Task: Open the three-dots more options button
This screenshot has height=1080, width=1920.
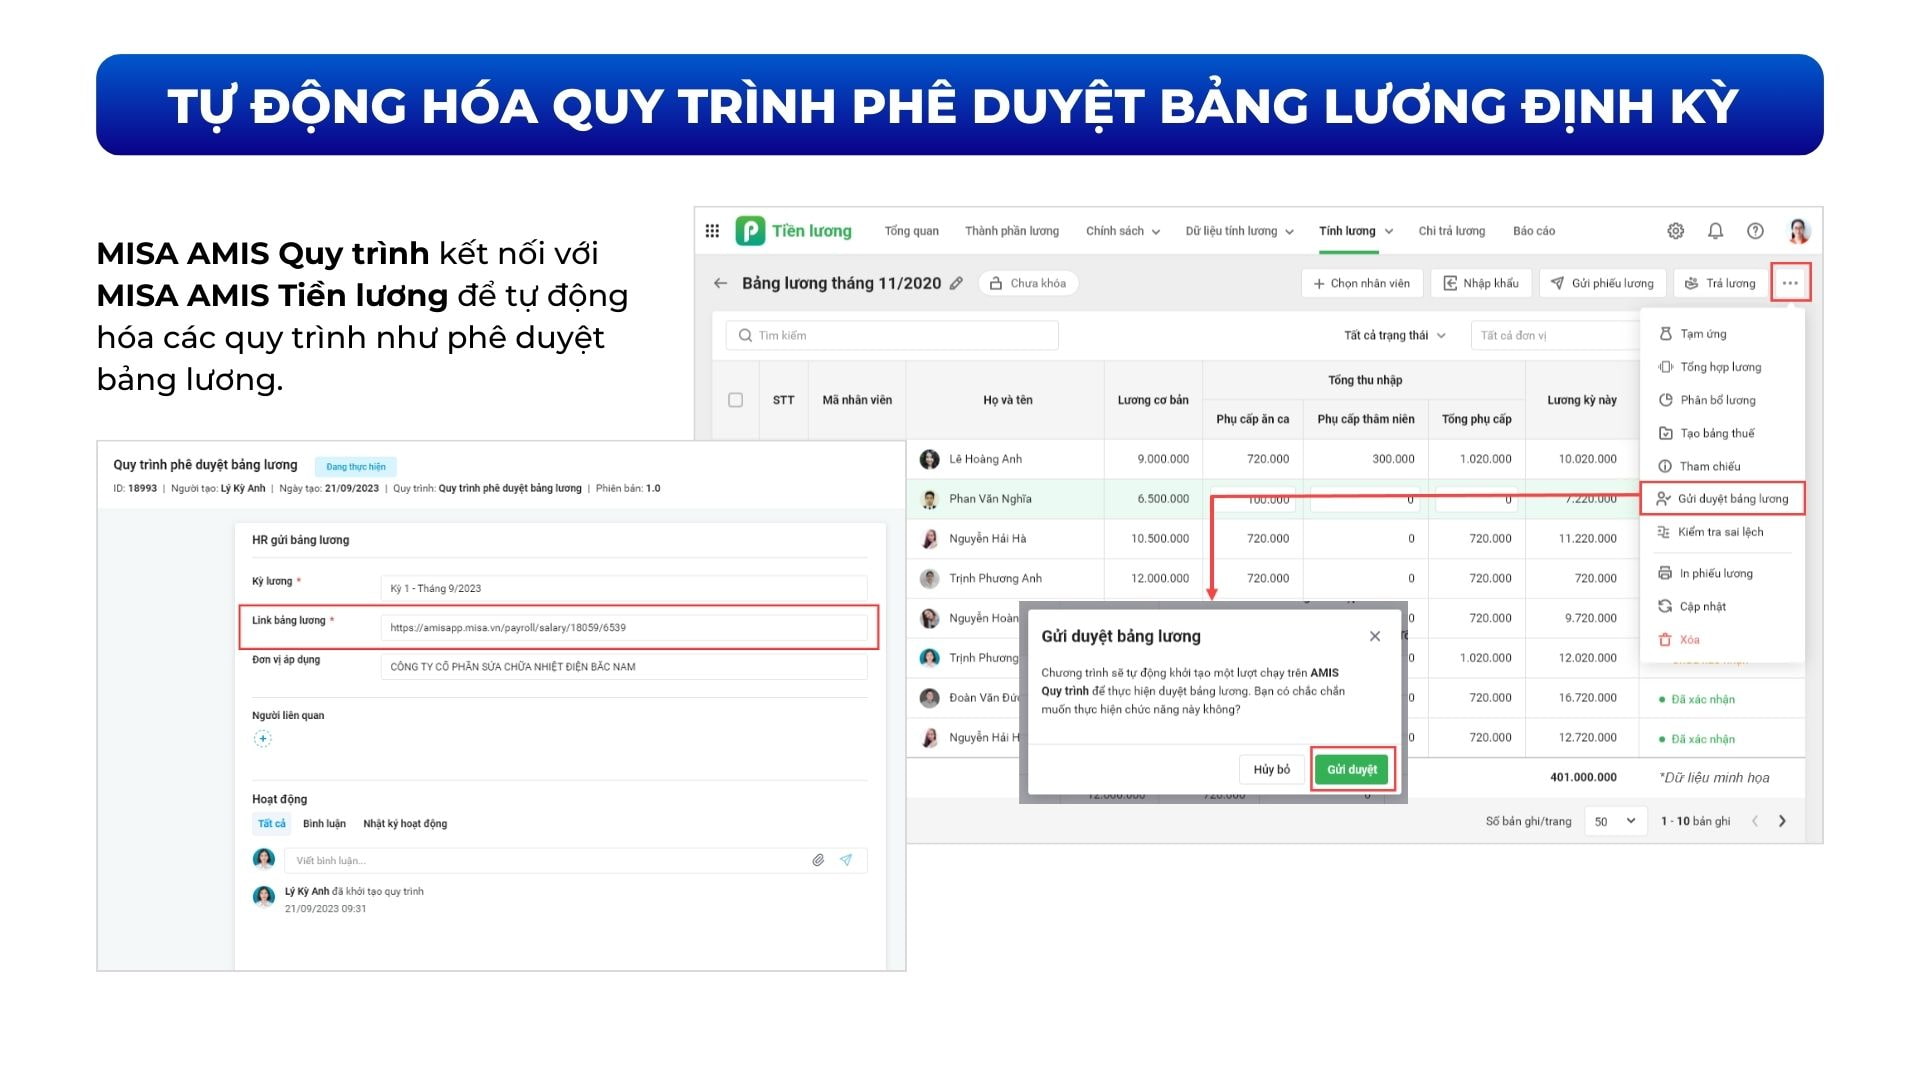Action: [x=1790, y=283]
